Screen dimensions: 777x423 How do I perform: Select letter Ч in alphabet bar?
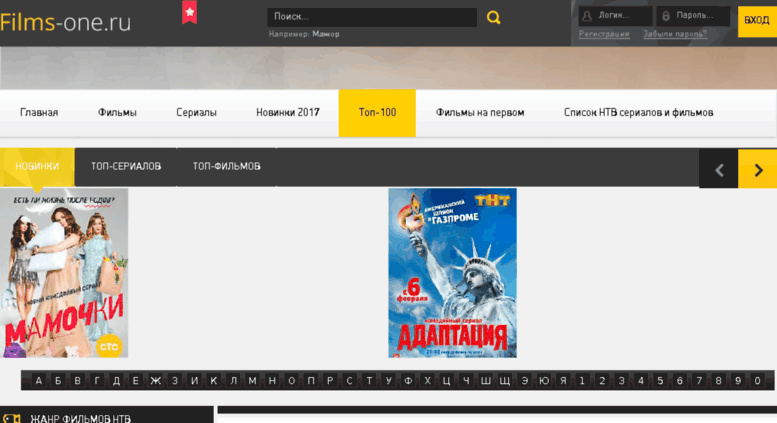click(x=466, y=380)
